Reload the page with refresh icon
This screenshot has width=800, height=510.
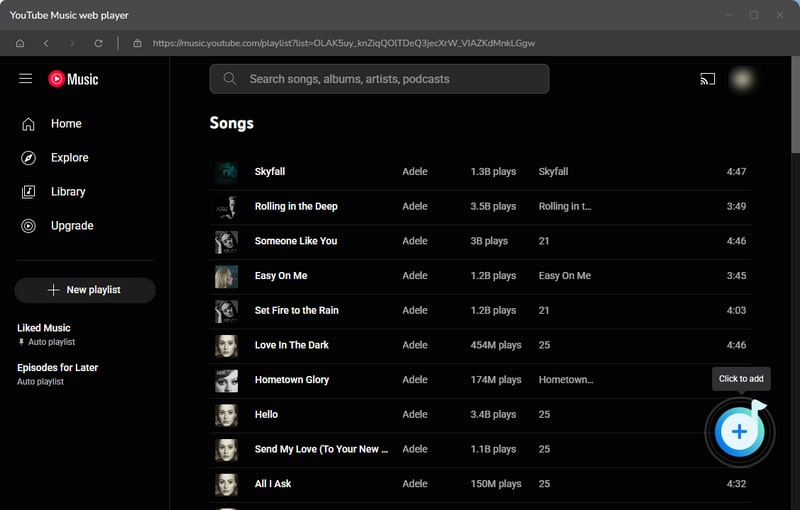click(98, 43)
